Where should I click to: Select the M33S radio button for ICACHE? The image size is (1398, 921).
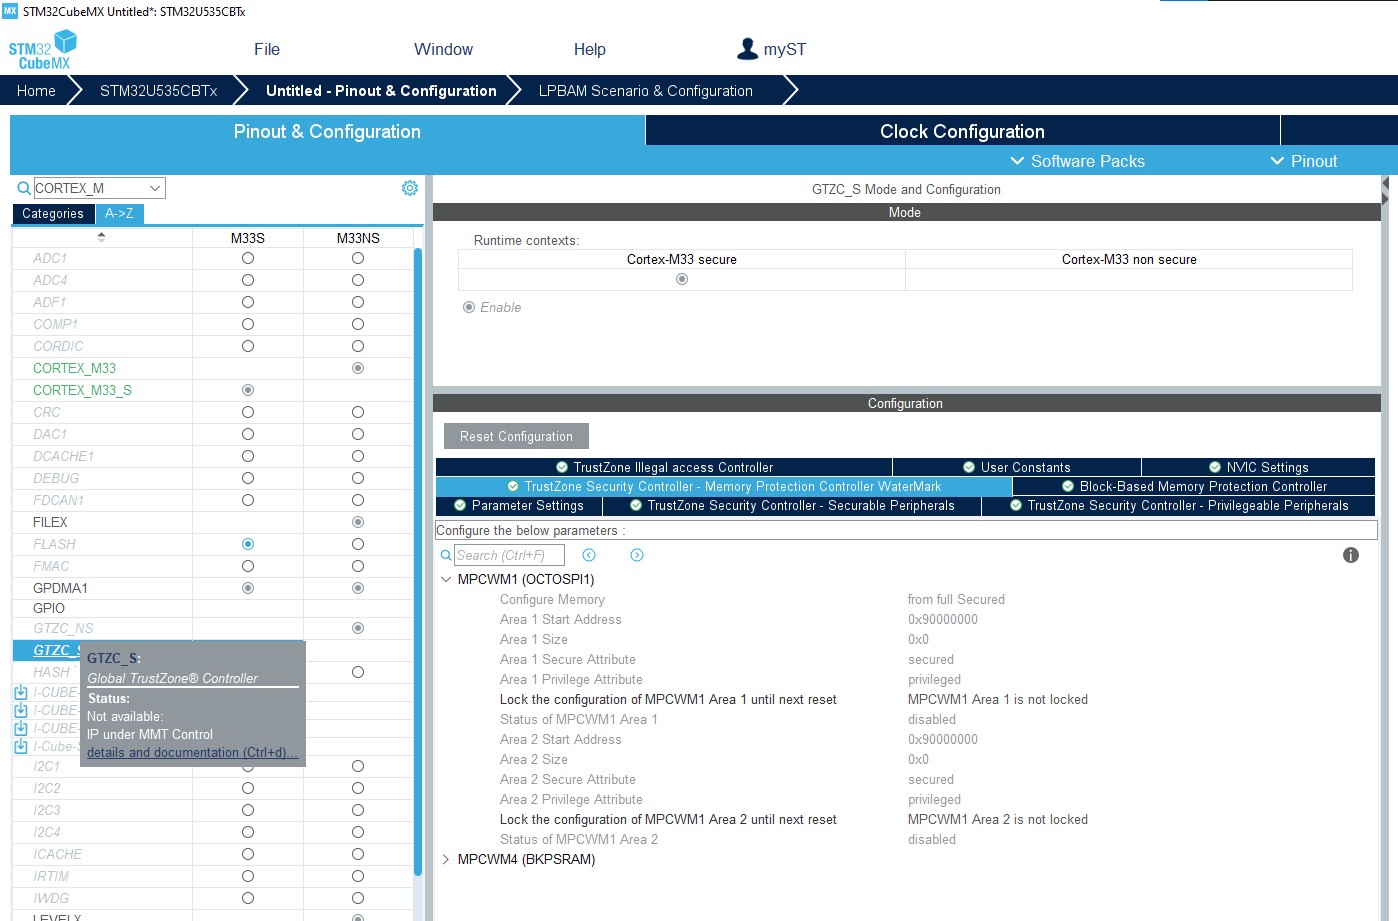pyautogui.click(x=248, y=854)
